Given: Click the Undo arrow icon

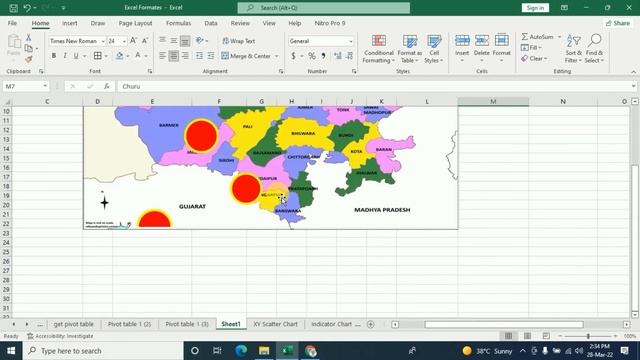Looking at the screenshot, I should pyautogui.click(x=27, y=8).
